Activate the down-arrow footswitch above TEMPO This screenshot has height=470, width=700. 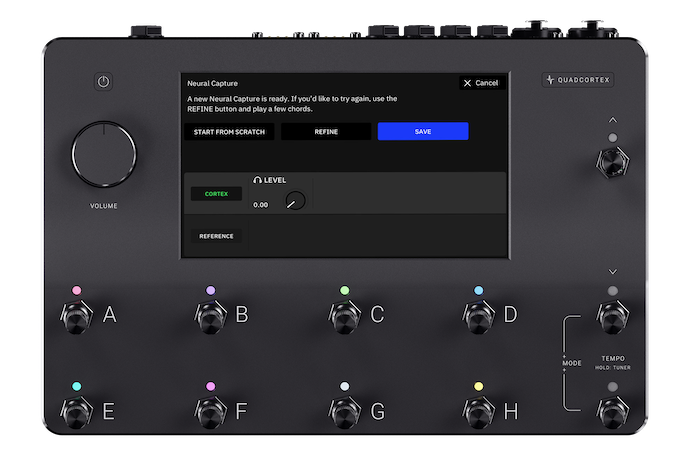(612, 316)
